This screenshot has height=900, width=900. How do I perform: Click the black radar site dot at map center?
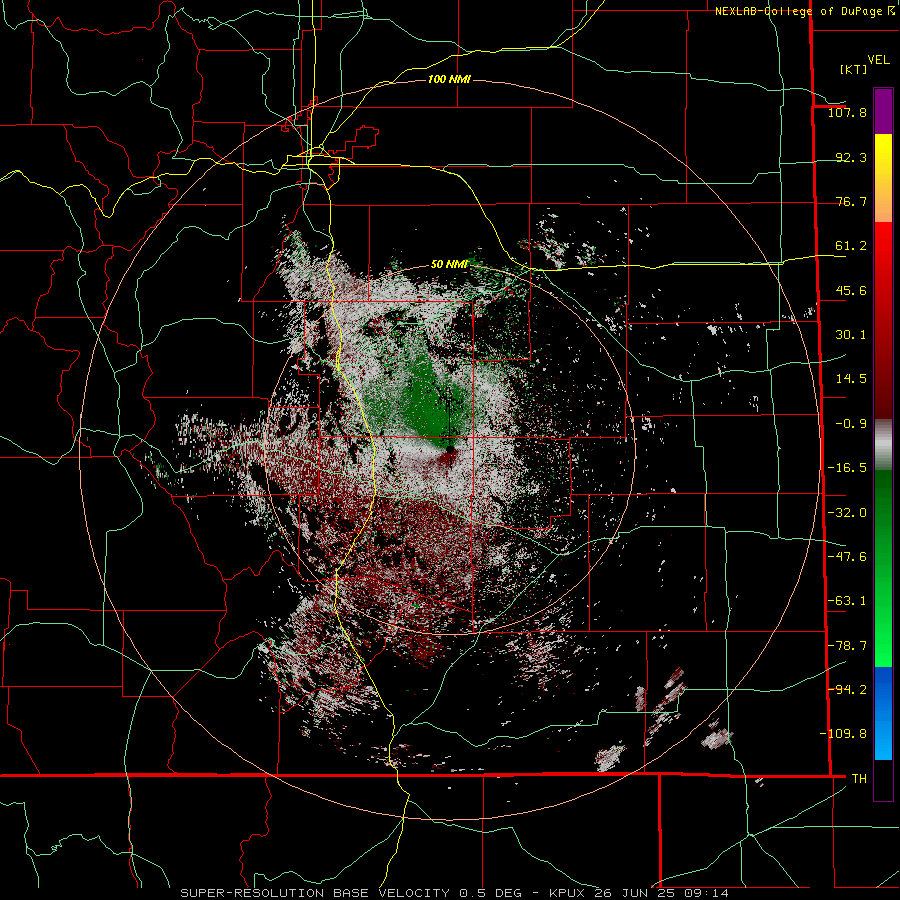450,449
